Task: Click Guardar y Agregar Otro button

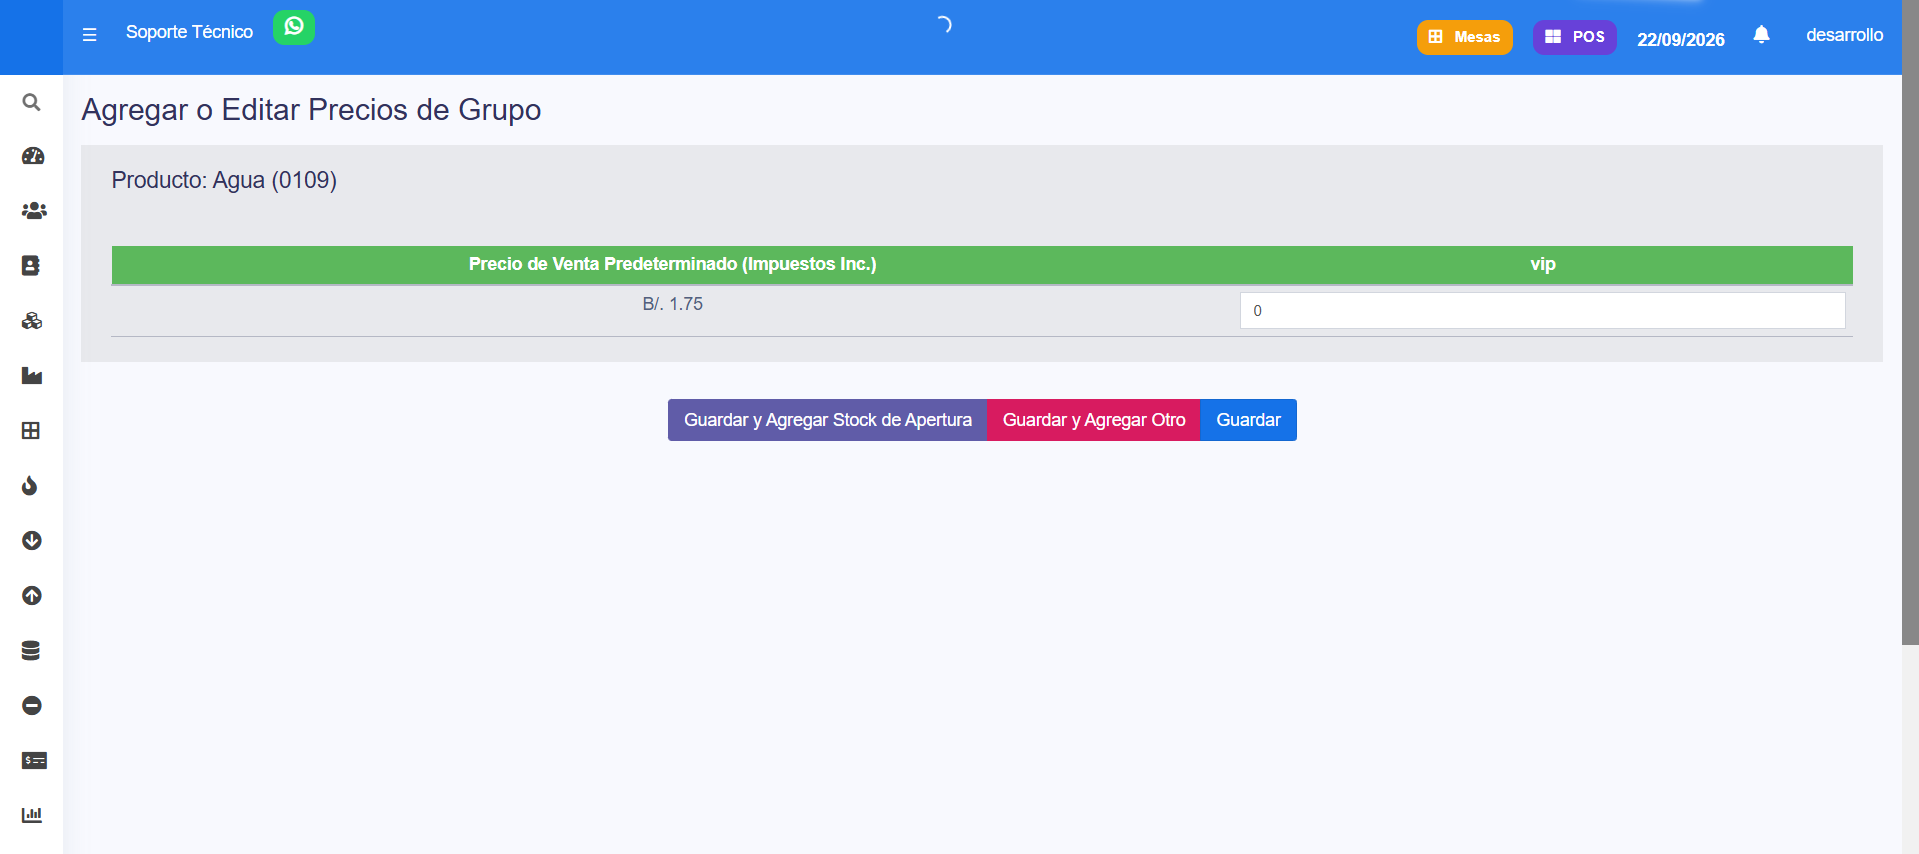Action: click(1094, 420)
